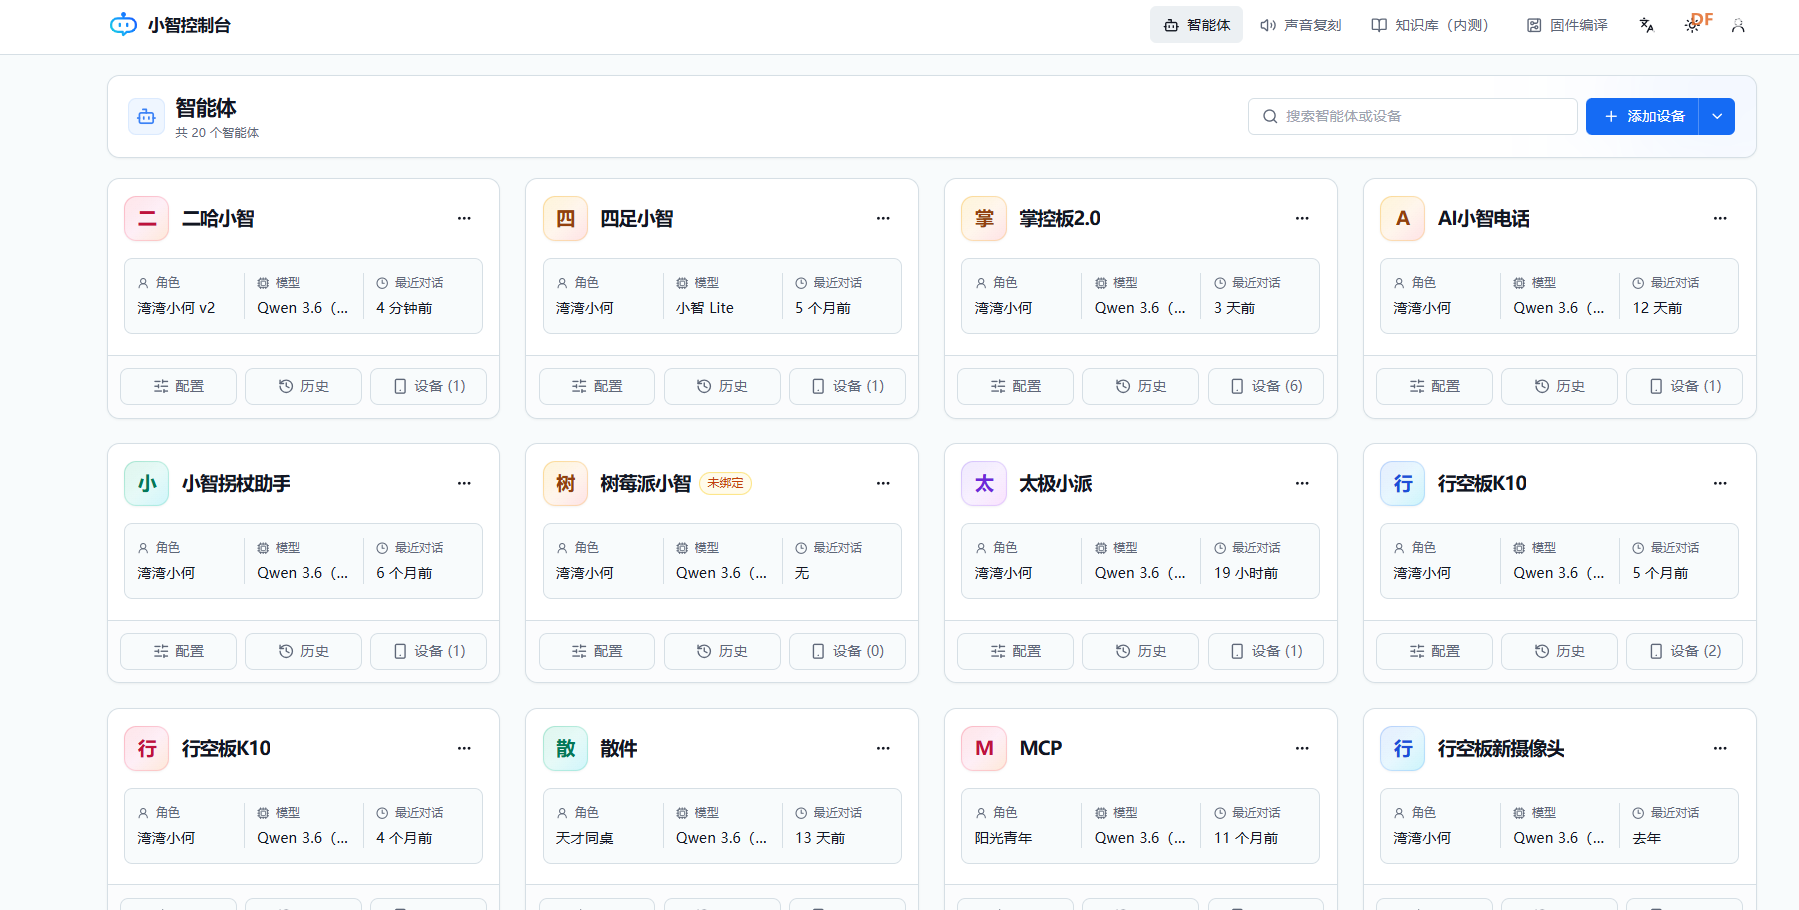This screenshot has width=1799, height=910.
Task: Open the more menu on 行空板新摄像头 card
Action: [1720, 748]
